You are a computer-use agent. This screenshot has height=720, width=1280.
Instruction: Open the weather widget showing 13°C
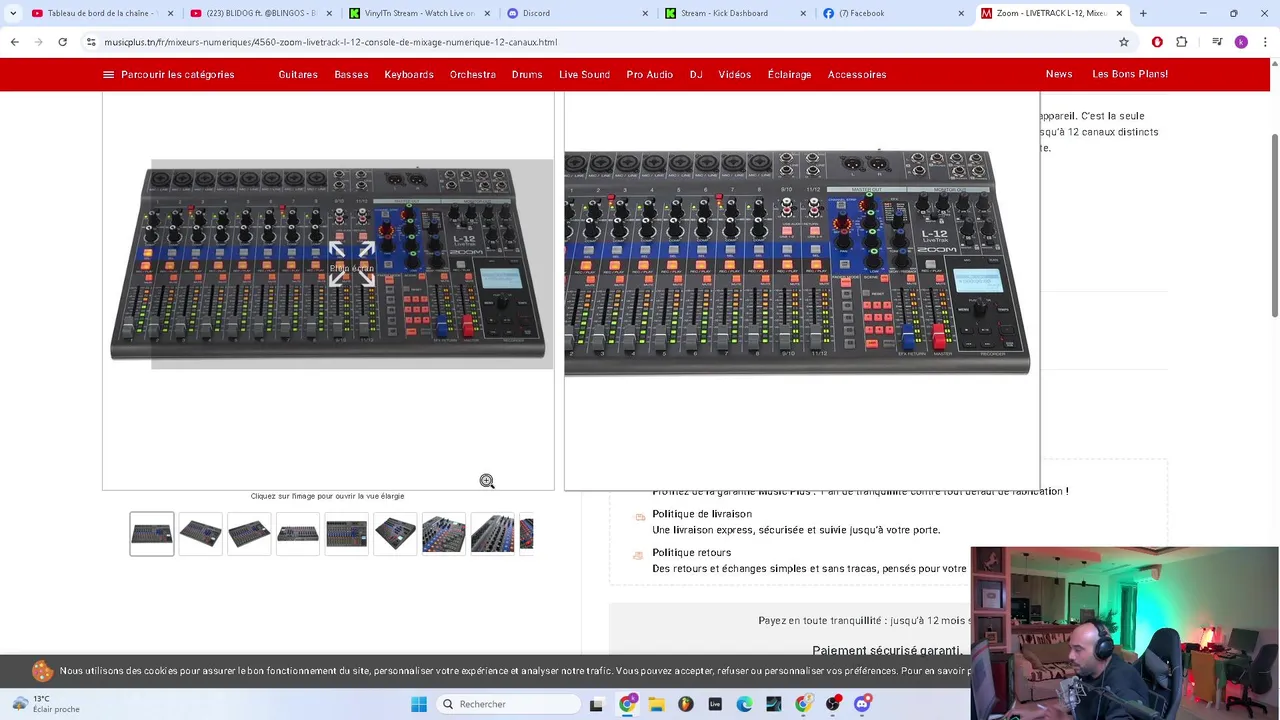pyautogui.click(x=46, y=704)
